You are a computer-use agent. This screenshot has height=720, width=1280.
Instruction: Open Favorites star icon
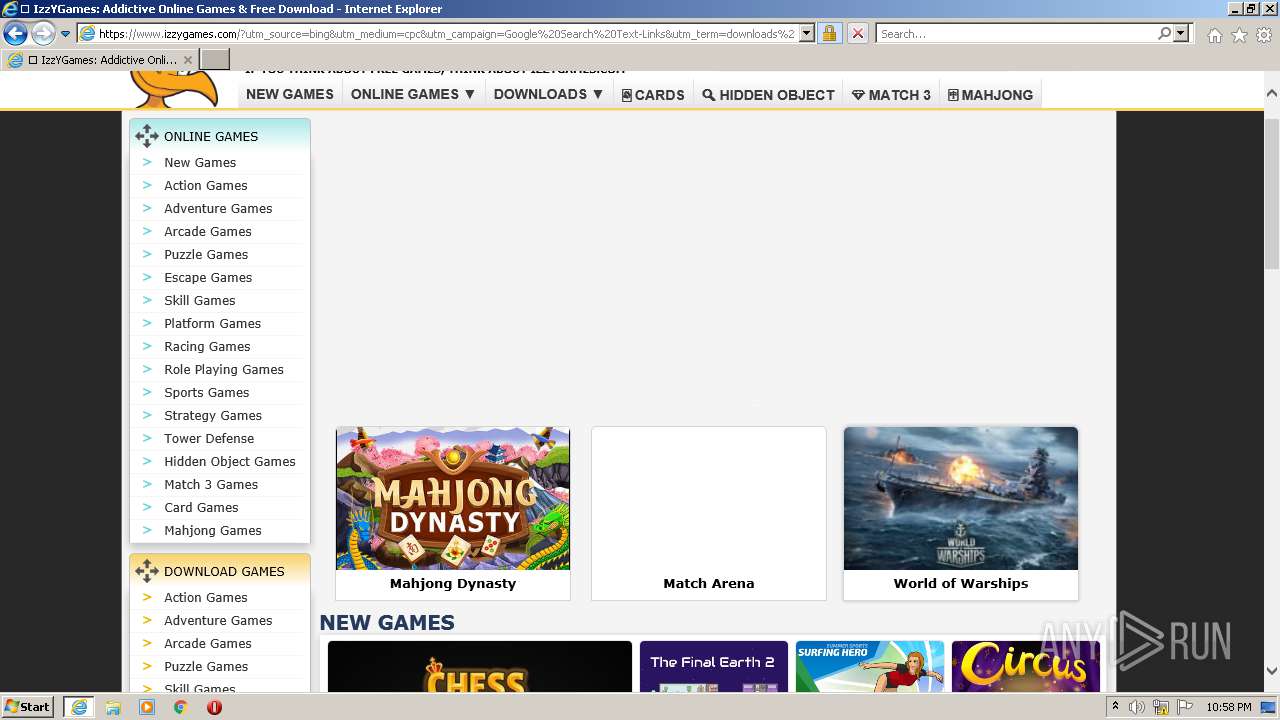[1239, 35]
